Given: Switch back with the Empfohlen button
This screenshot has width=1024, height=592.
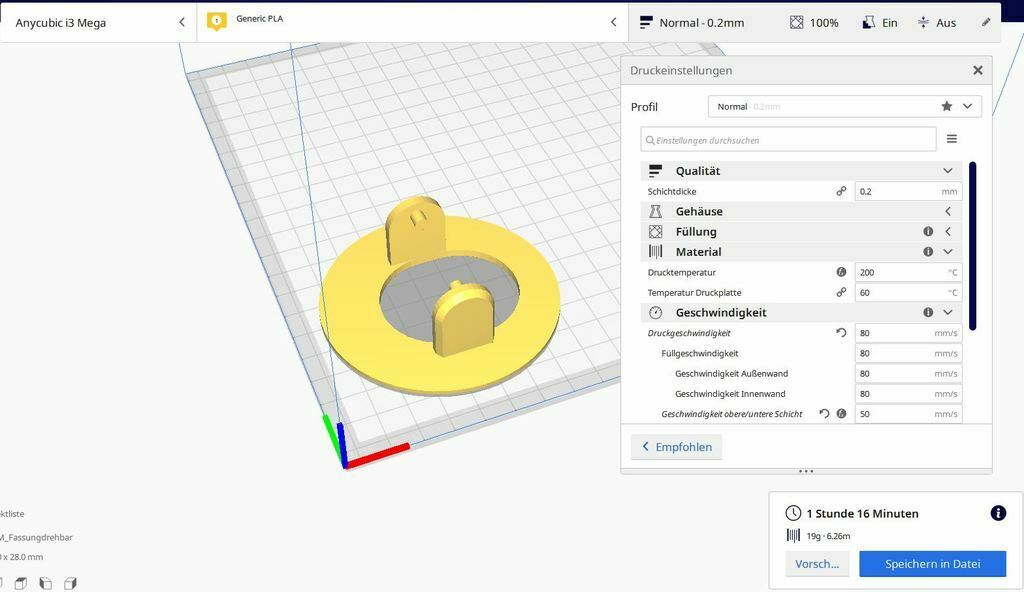Looking at the screenshot, I should (x=676, y=446).
